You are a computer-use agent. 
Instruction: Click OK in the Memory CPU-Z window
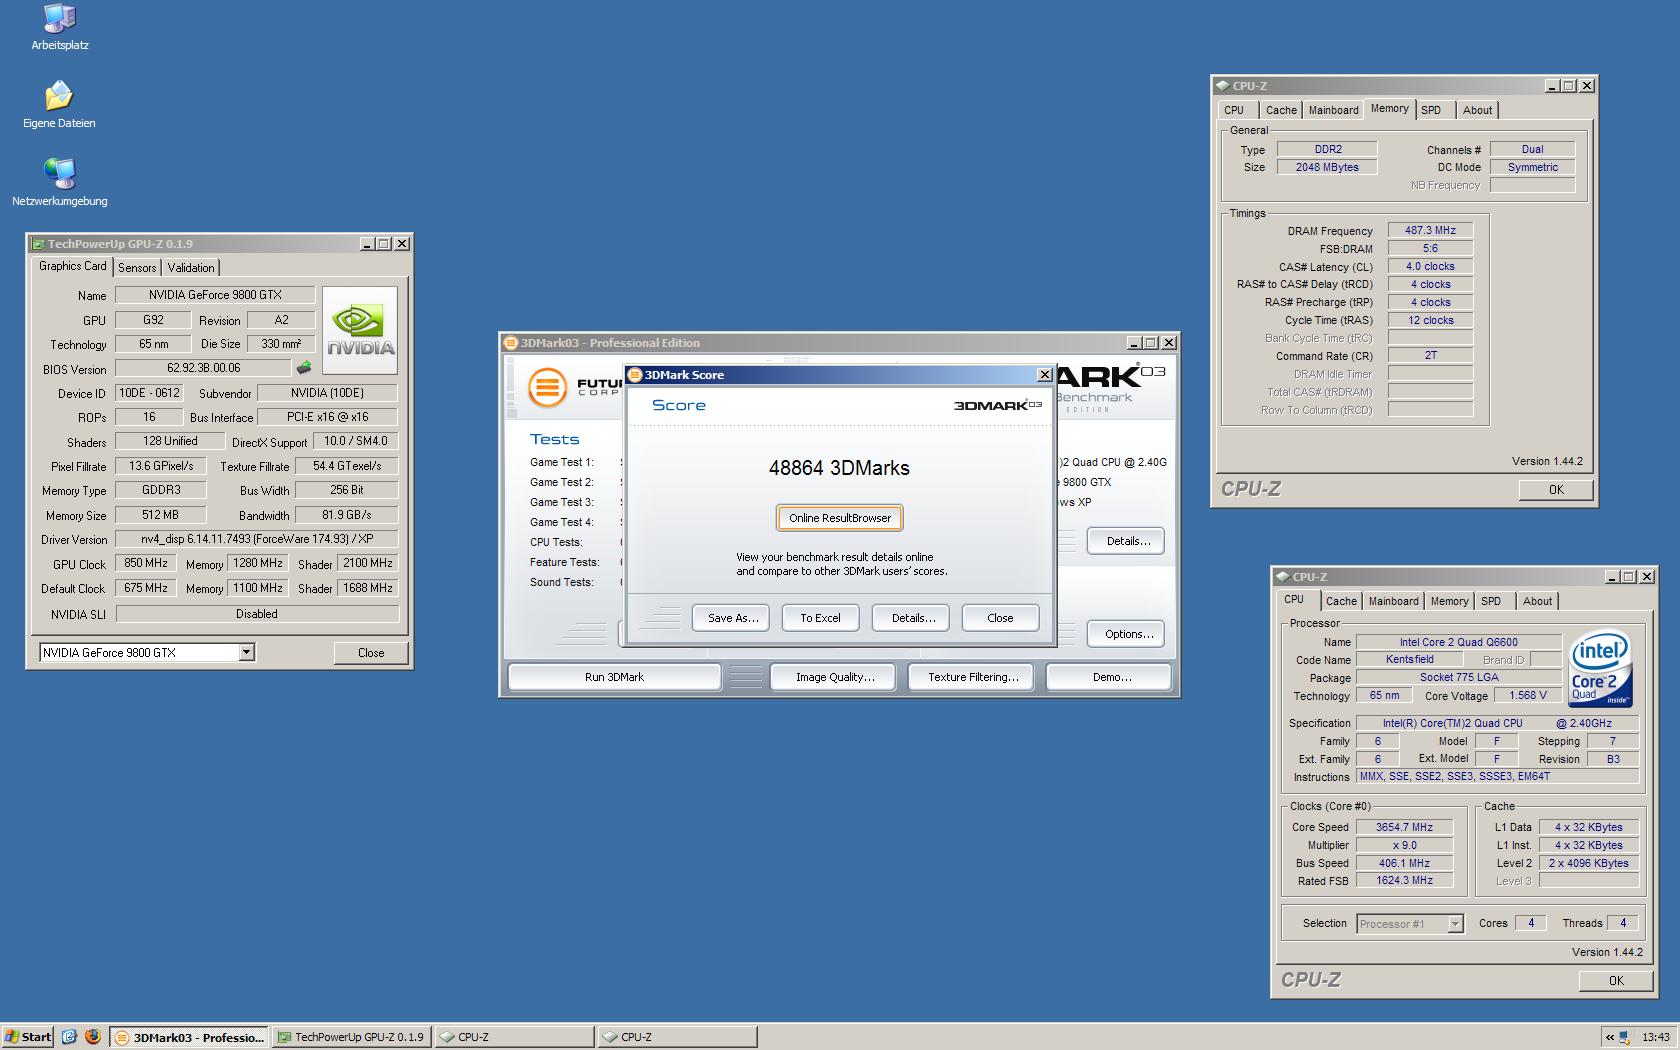(1556, 490)
